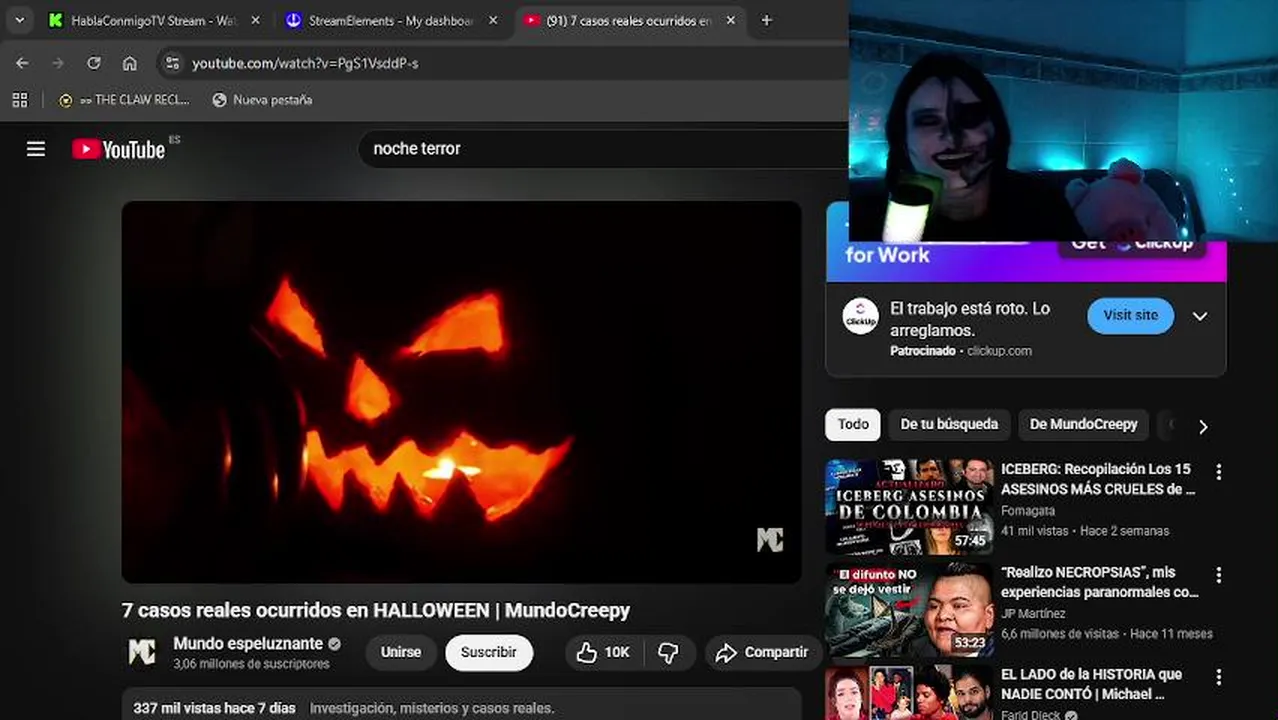Expand description at 337 mil vistas

click(x=461, y=705)
